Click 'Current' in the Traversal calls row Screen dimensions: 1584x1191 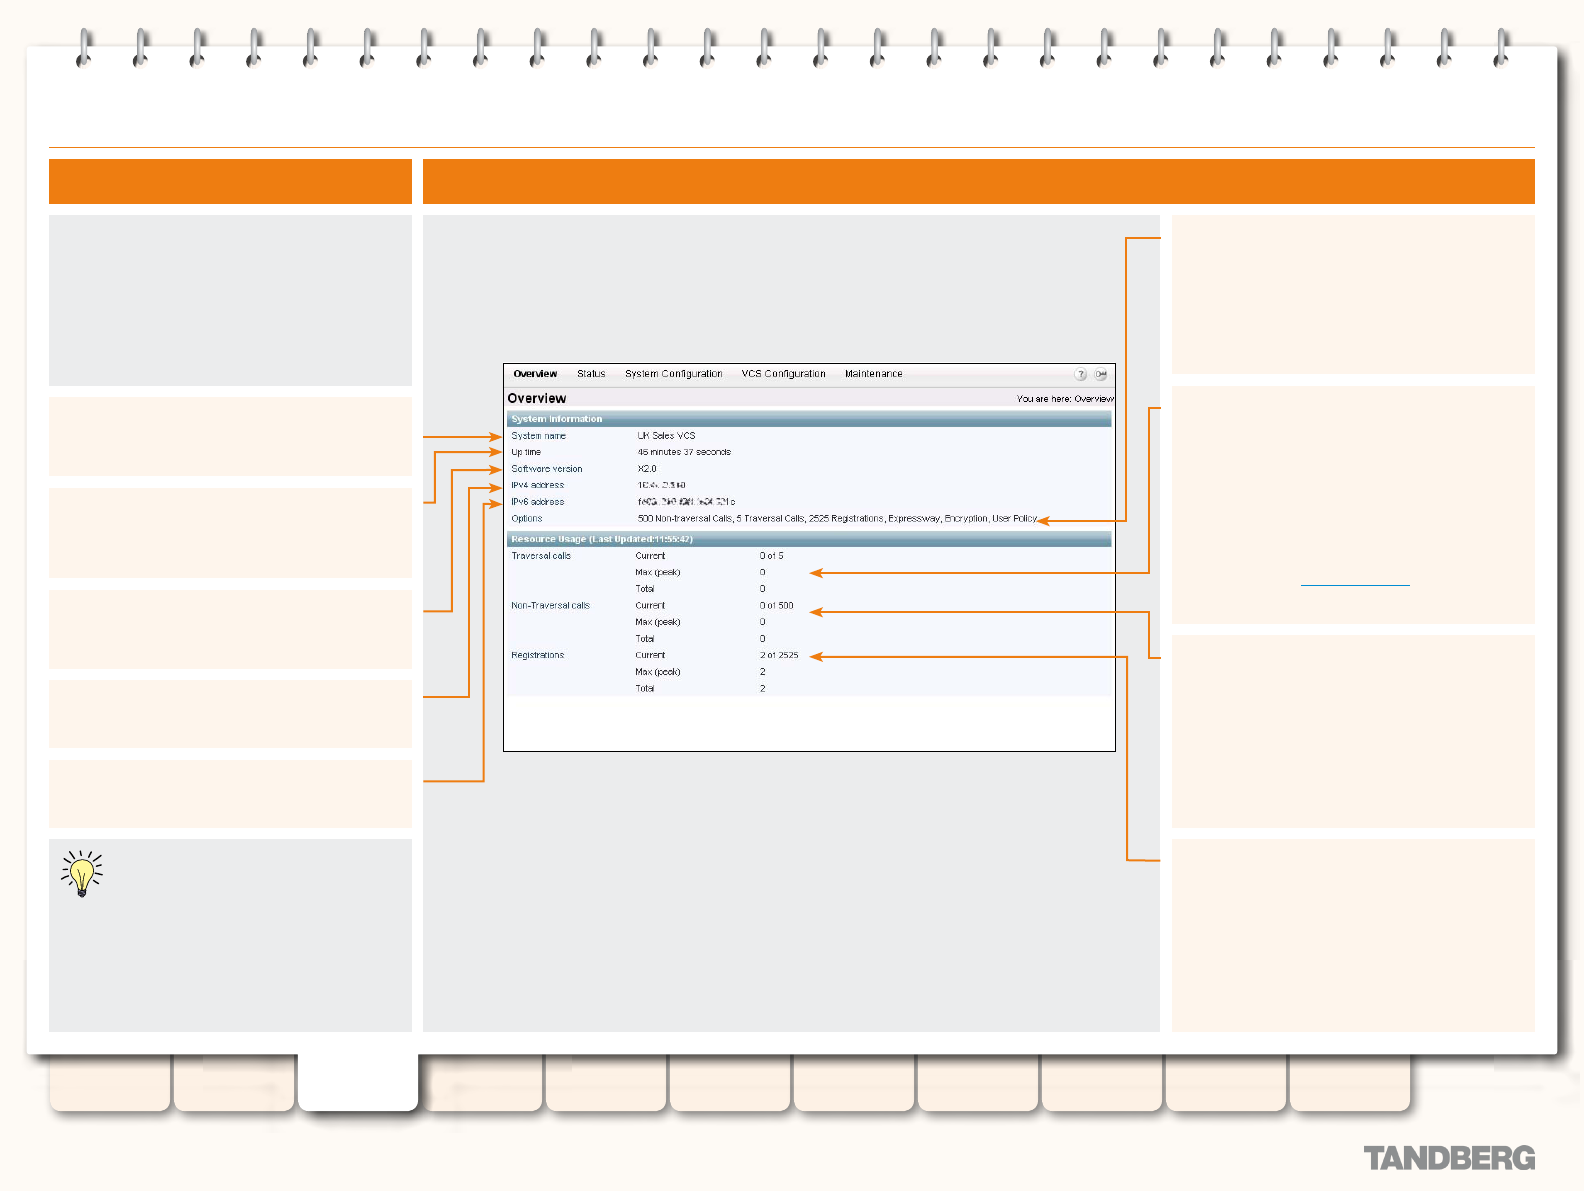(650, 556)
